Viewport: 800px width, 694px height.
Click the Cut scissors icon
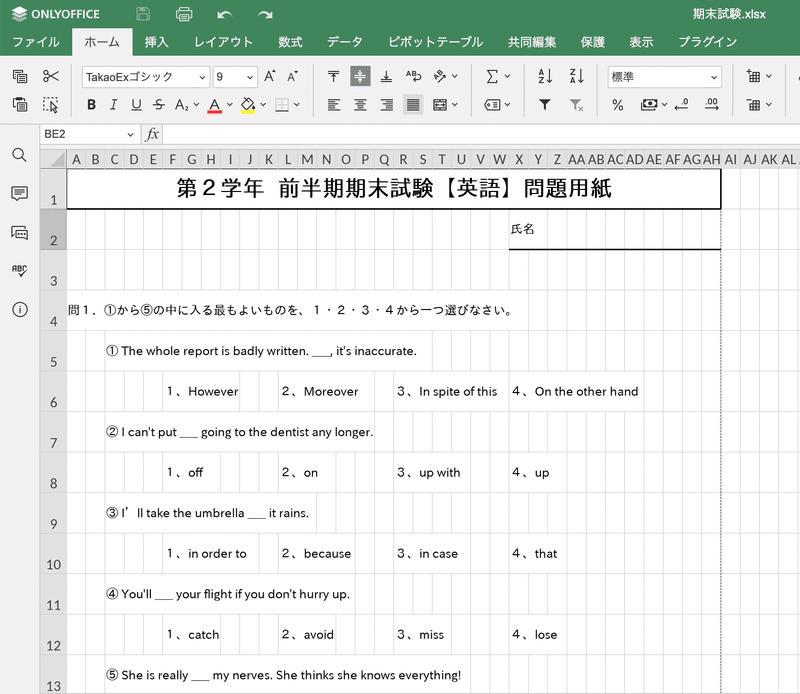pos(51,77)
